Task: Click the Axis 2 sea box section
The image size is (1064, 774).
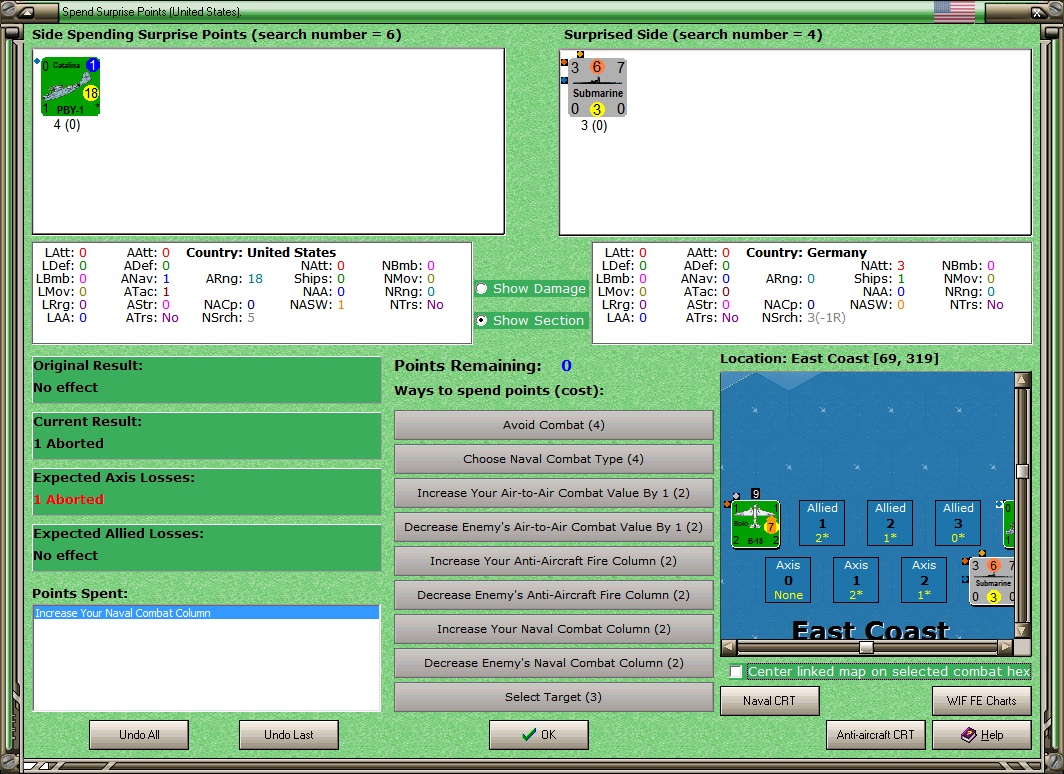Action: tap(924, 579)
